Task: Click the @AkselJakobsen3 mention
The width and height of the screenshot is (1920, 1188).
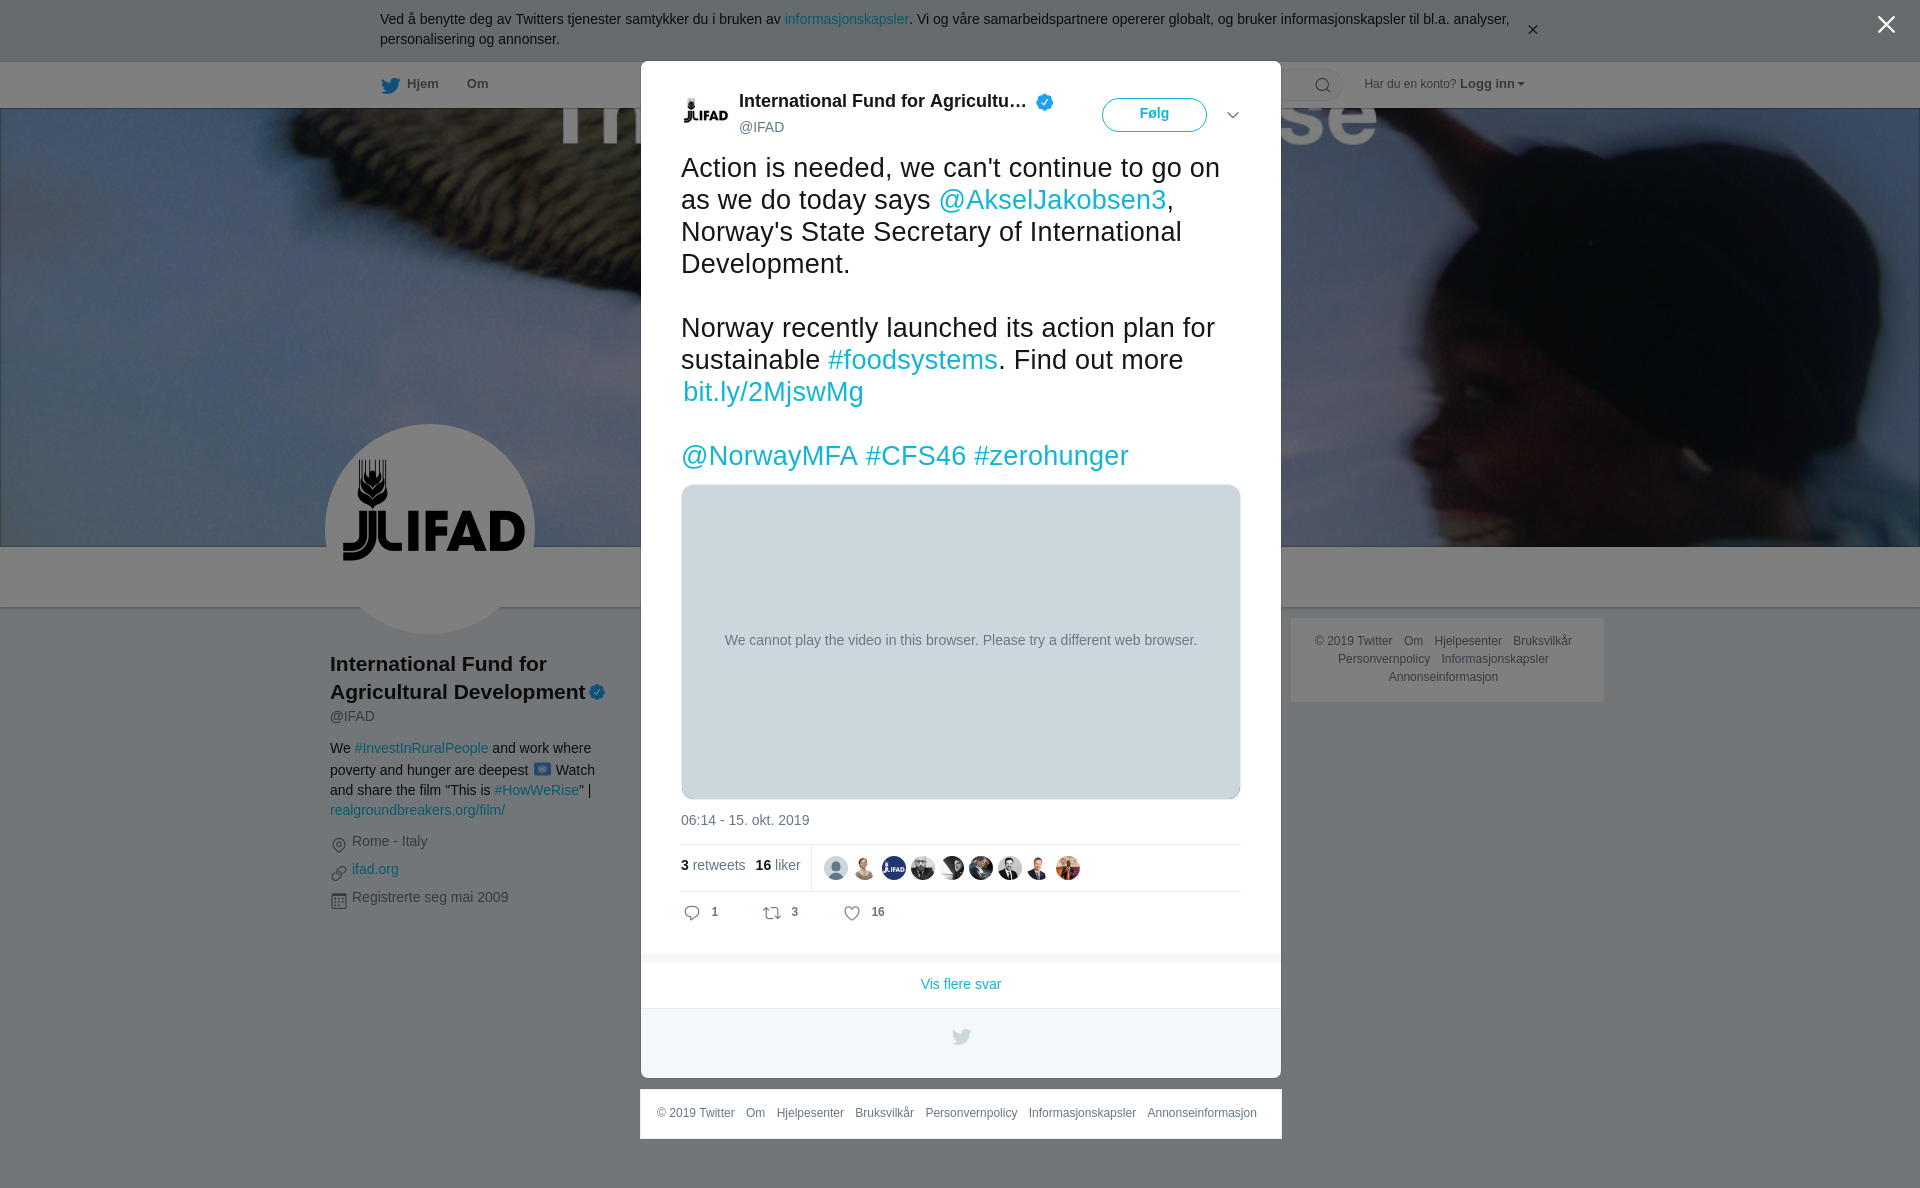Action: click(1052, 200)
